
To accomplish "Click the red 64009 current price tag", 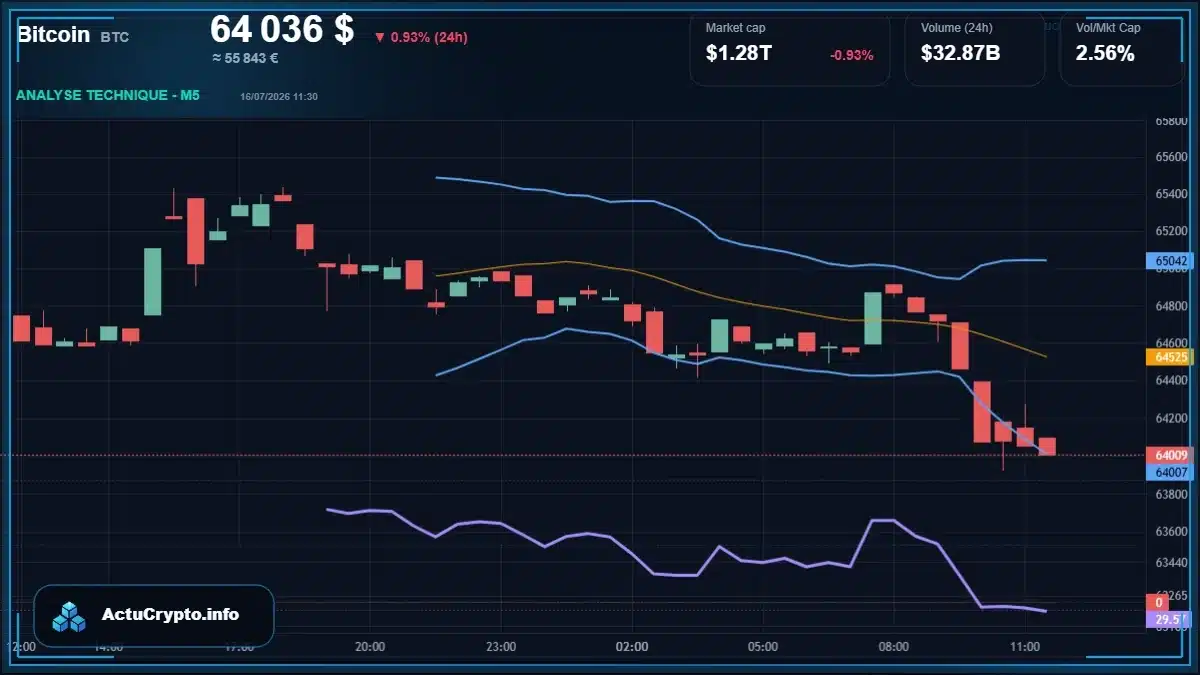I will click(1171, 455).
